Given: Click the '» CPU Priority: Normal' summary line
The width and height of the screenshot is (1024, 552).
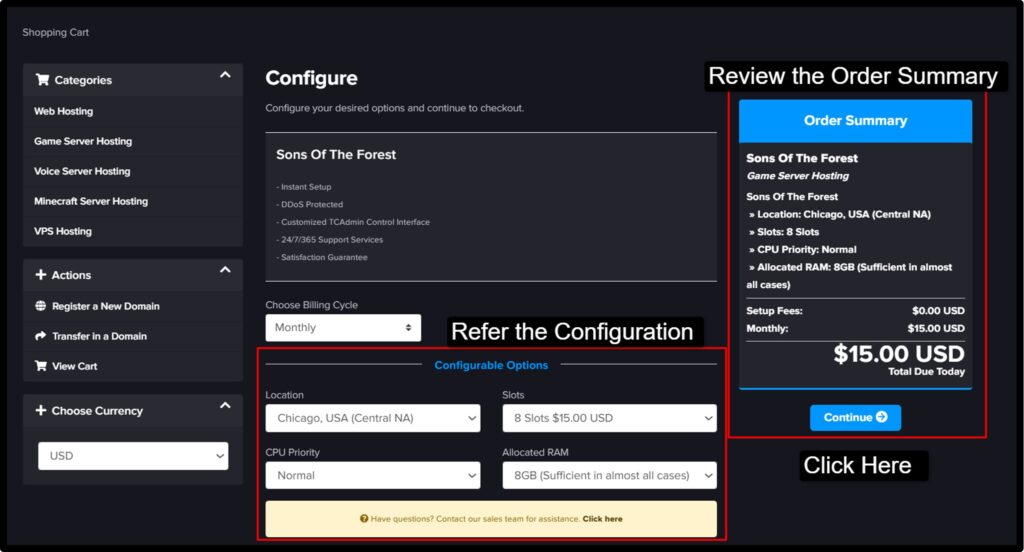Looking at the screenshot, I should (x=803, y=250).
